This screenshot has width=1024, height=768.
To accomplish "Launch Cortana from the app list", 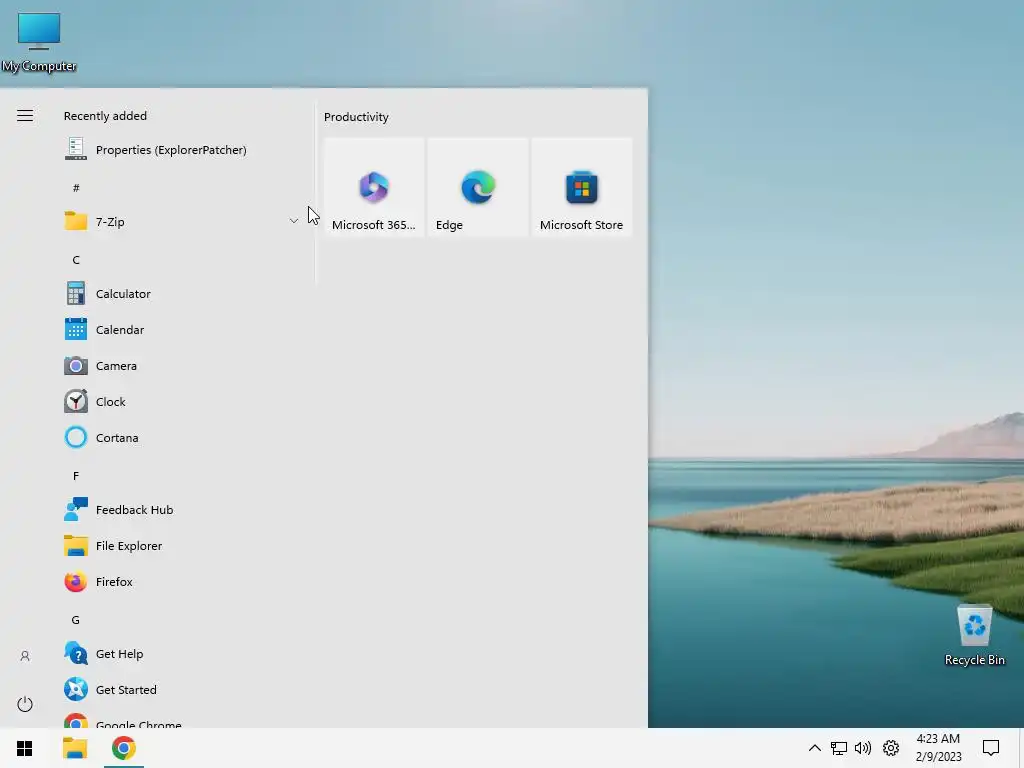I will click(x=181, y=438).
